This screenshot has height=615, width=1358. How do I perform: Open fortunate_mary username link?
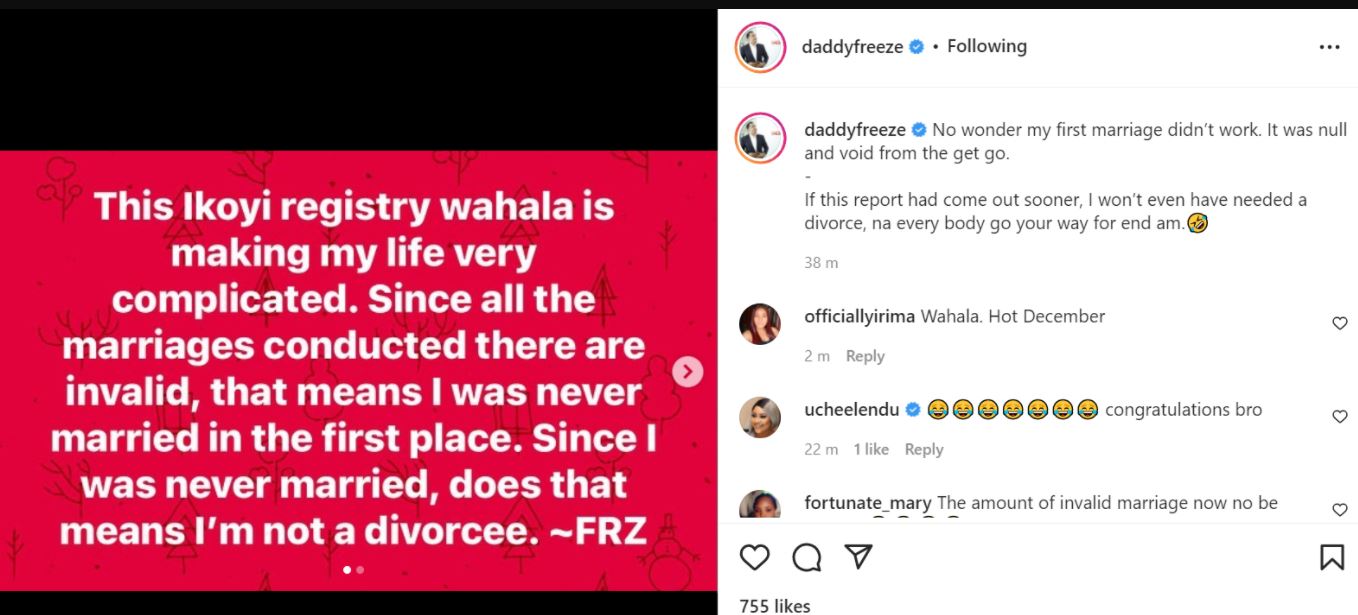[867, 502]
